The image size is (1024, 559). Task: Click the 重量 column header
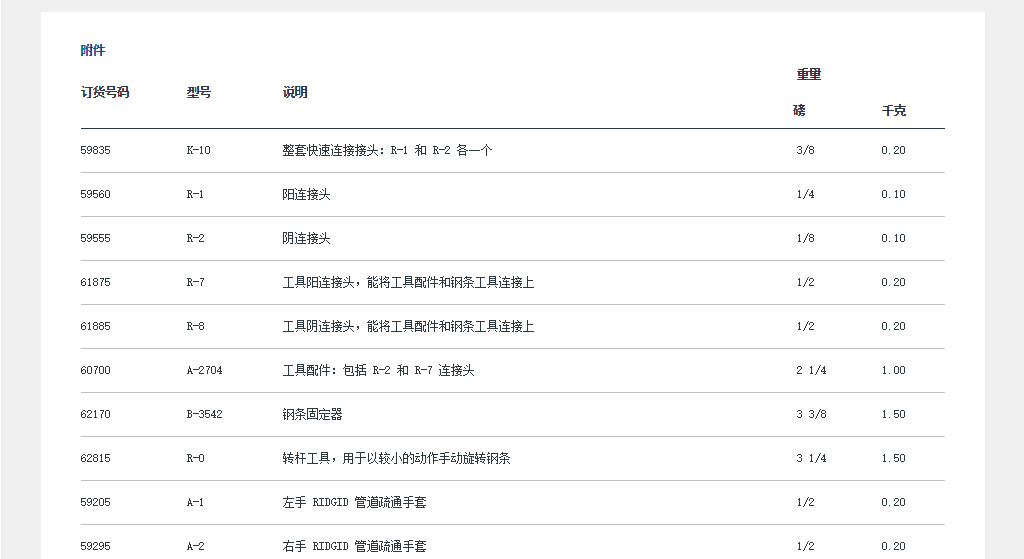(x=809, y=74)
